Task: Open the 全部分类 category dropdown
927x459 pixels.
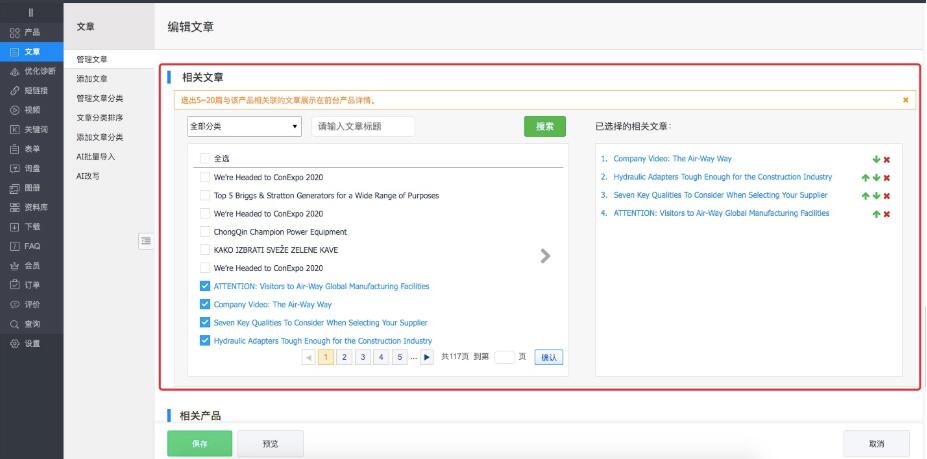Action: tap(244, 127)
